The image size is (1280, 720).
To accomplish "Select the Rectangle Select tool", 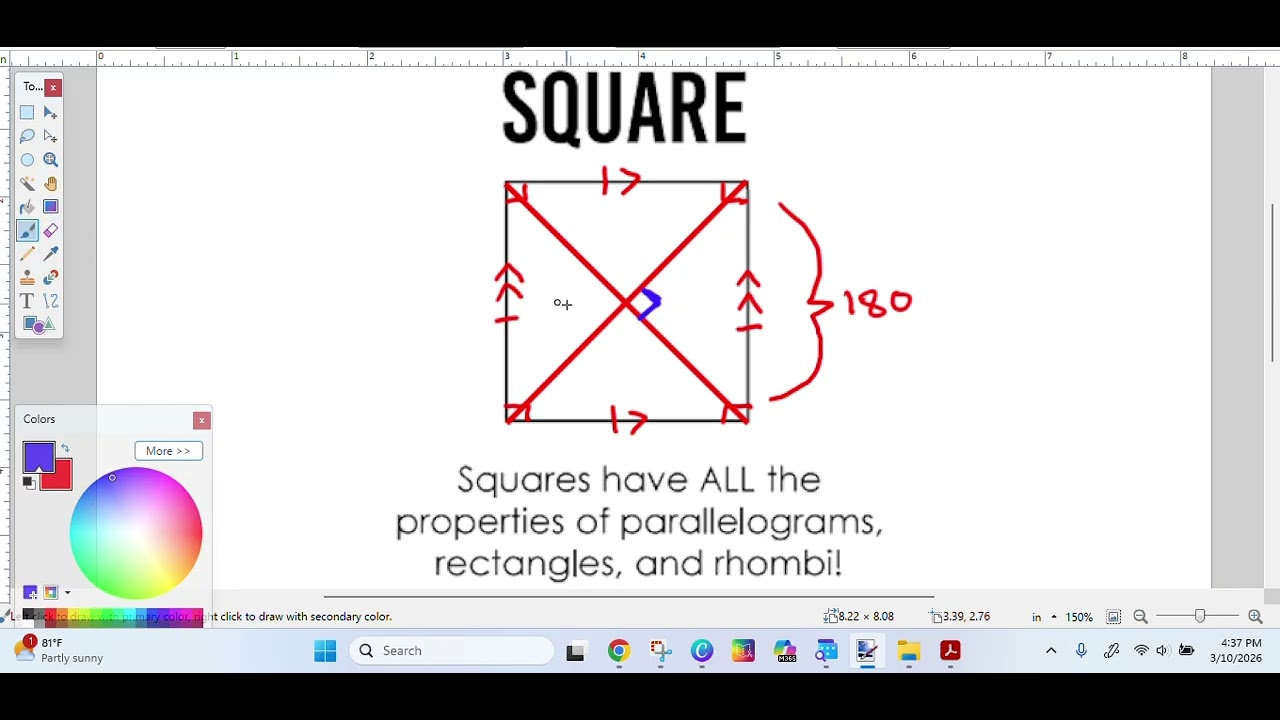I will (27, 113).
